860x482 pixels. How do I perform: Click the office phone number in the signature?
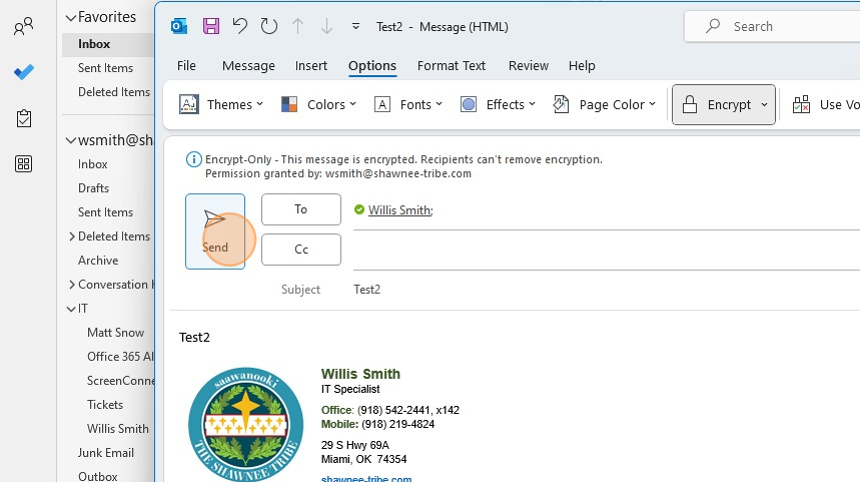coord(408,410)
